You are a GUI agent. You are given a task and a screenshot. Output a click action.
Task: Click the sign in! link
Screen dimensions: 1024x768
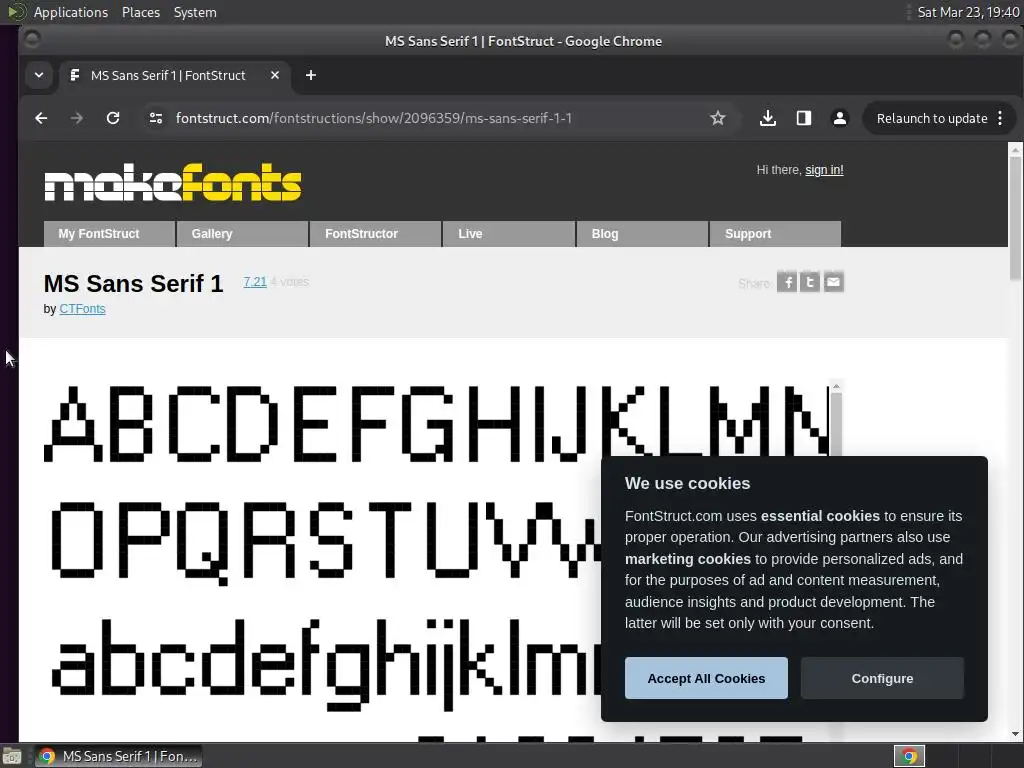click(824, 170)
